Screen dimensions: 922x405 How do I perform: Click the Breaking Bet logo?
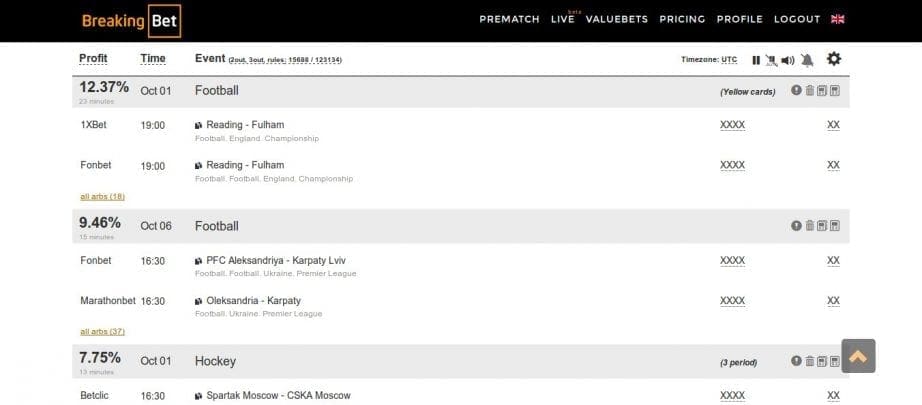(131, 21)
